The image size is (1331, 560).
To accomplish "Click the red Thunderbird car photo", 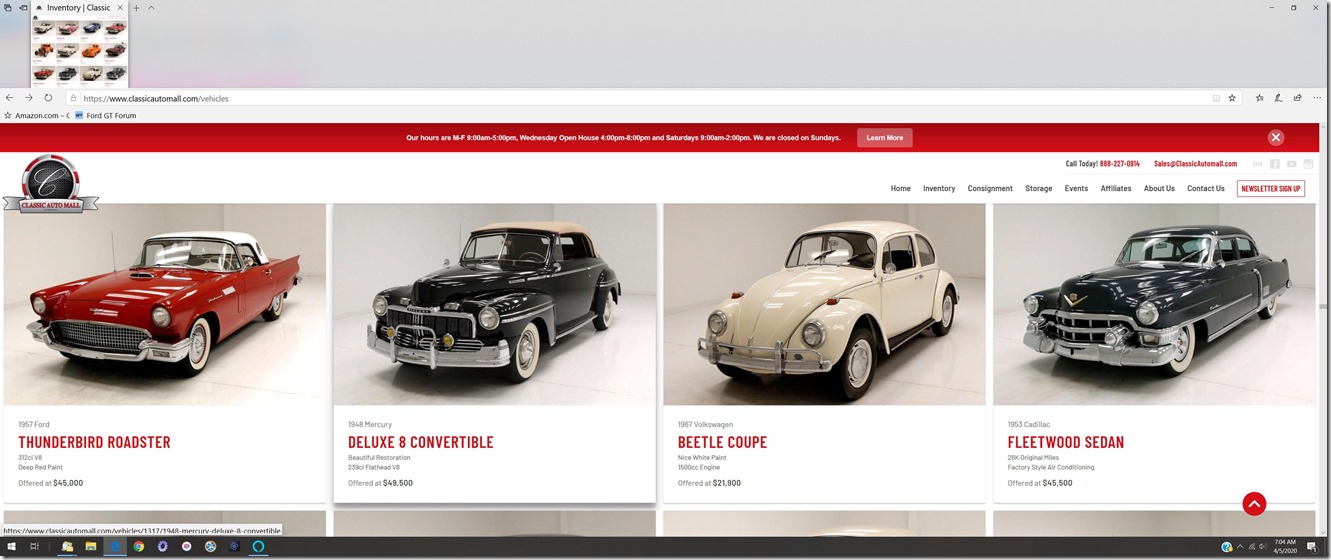I will (165, 304).
